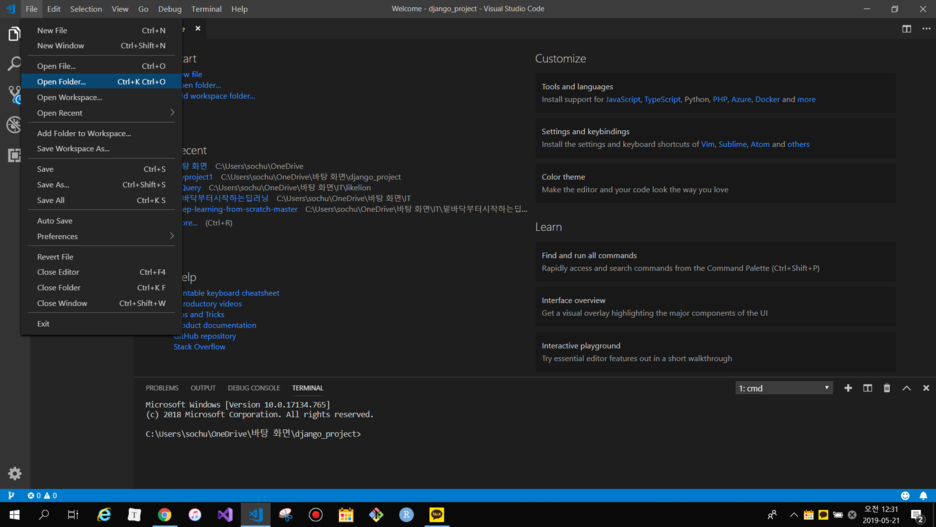Click the Vim keybindings link
Screen dimensions: 936x527
click(x=707, y=144)
